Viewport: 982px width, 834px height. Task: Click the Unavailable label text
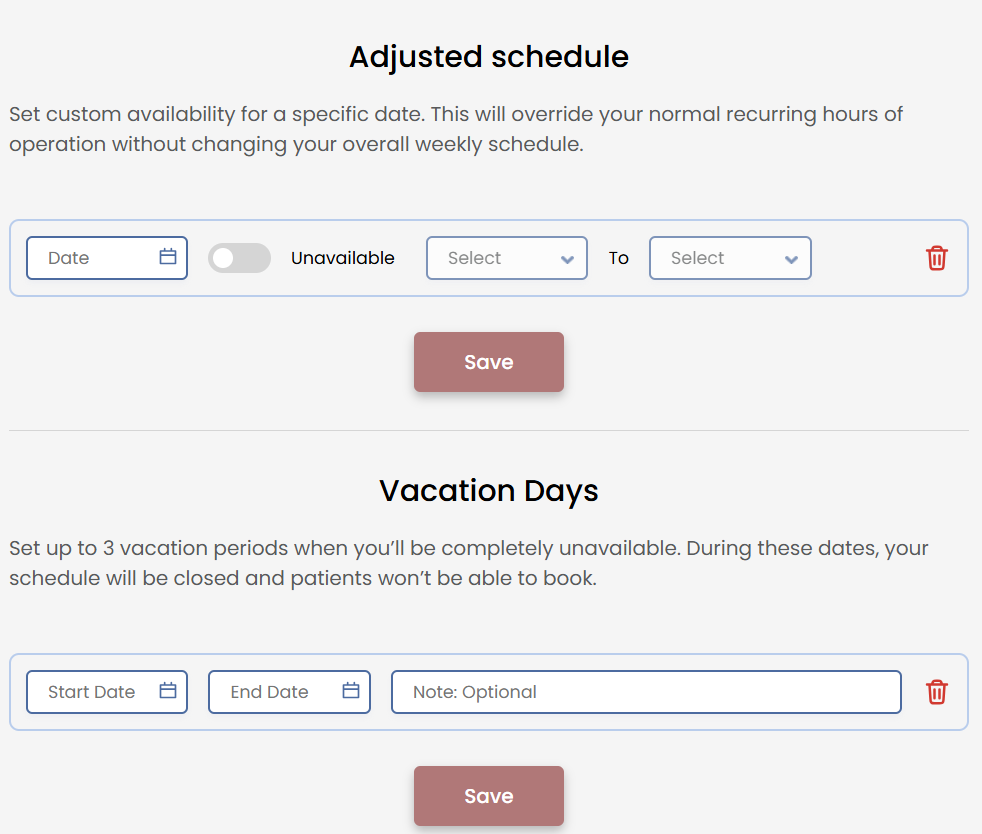tap(343, 257)
